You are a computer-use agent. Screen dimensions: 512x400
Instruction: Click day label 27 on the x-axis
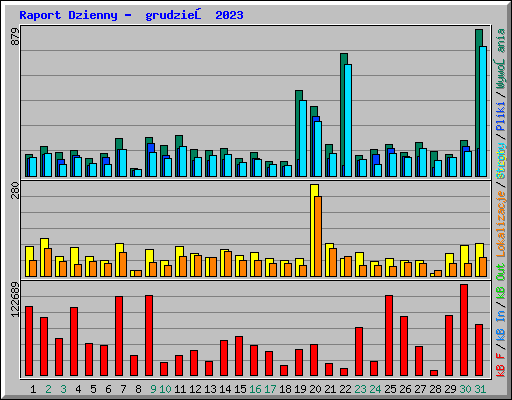click(420, 389)
